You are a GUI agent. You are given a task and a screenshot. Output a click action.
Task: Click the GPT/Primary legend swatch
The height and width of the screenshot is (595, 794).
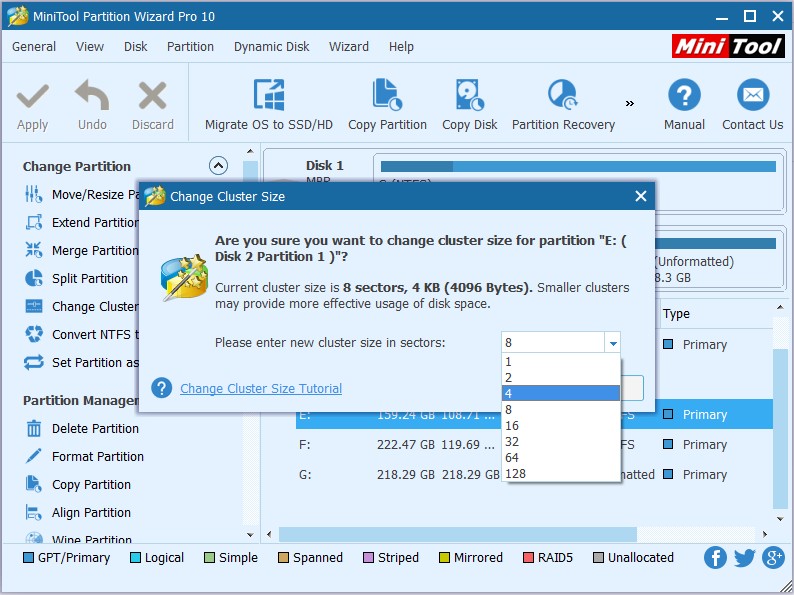pyautogui.click(x=28, y=558)
